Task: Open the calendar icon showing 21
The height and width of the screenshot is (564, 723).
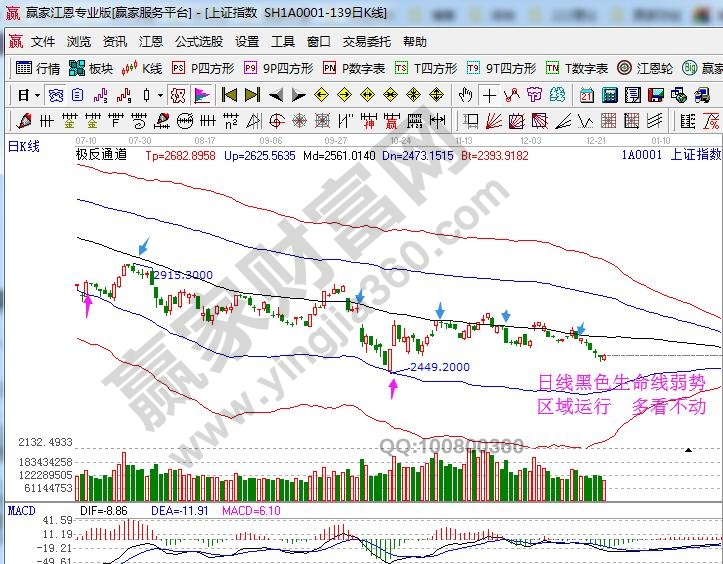Action: coord(586,96)
